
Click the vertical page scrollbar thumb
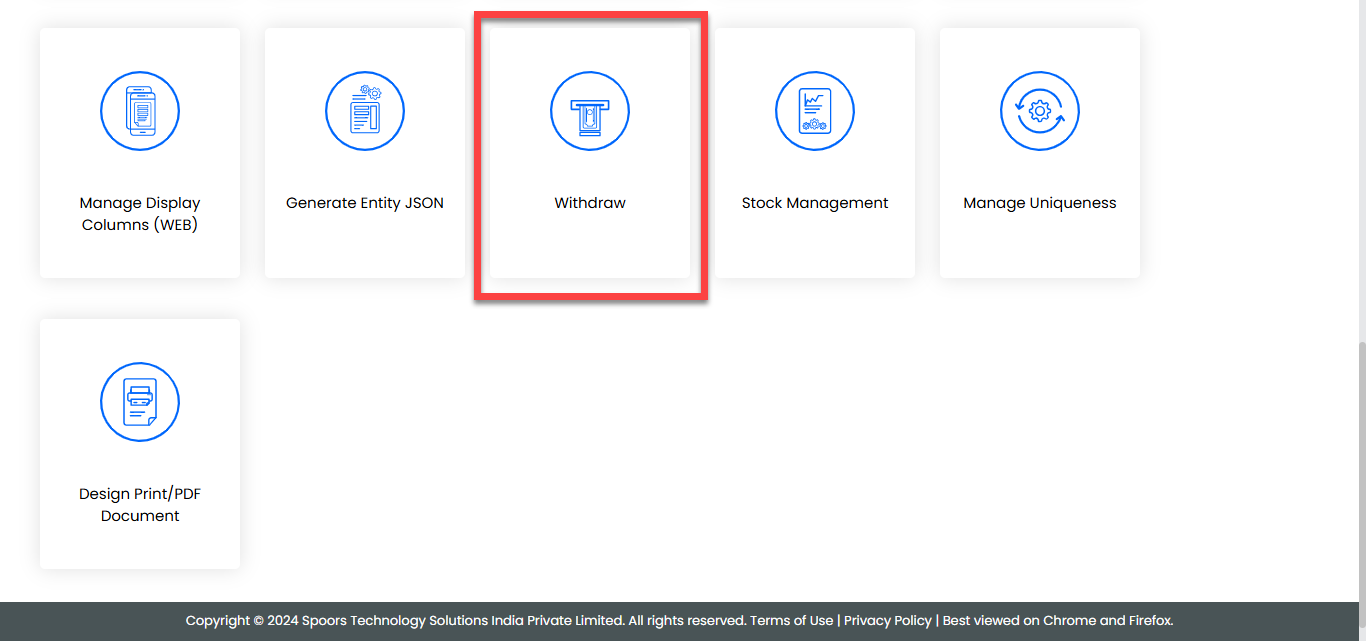[1360, 470]
